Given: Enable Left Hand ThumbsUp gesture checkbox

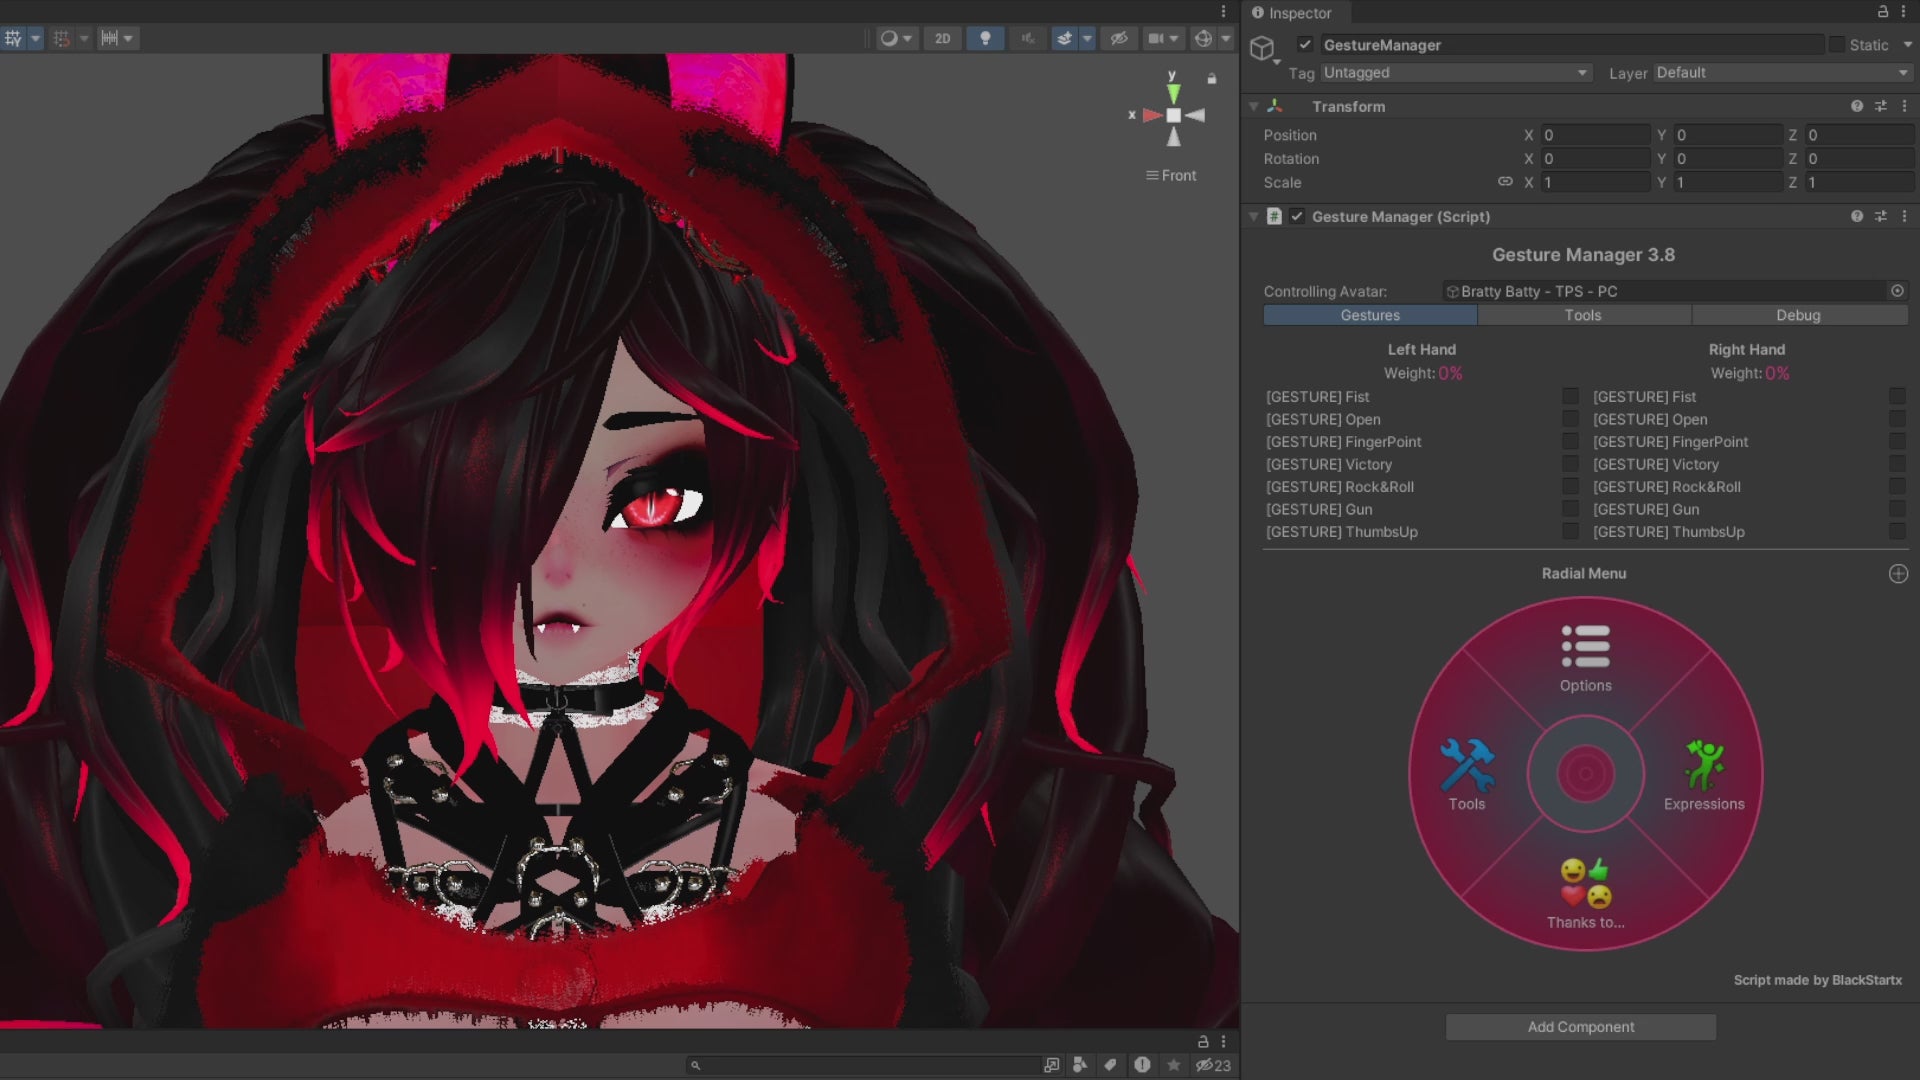Looking at the screenshot, I should pyautogui.click(x=1570, y=532).
